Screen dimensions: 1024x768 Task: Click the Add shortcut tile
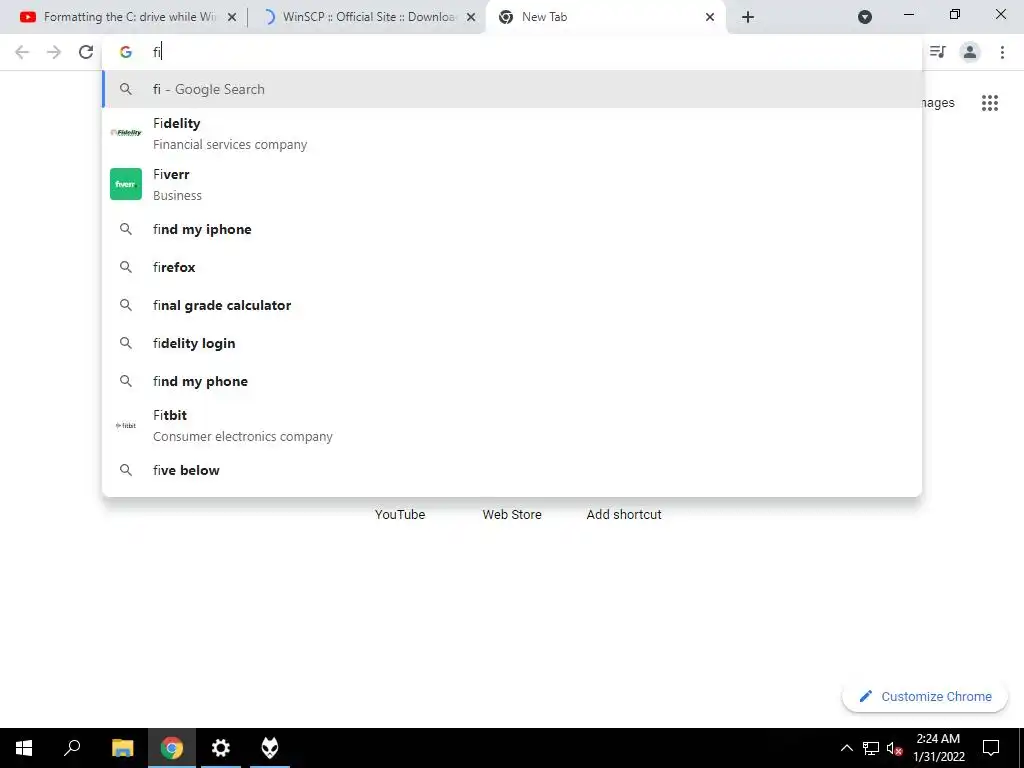(624, 515)
